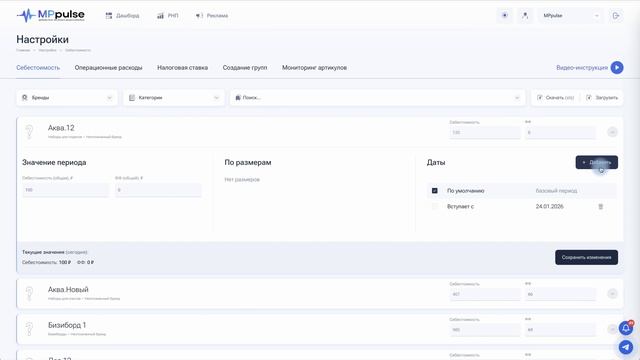Click the Бизиборд 1 row ФФ field
The image size is (640, 360).
pyautogui.click(x=560, y=329)
